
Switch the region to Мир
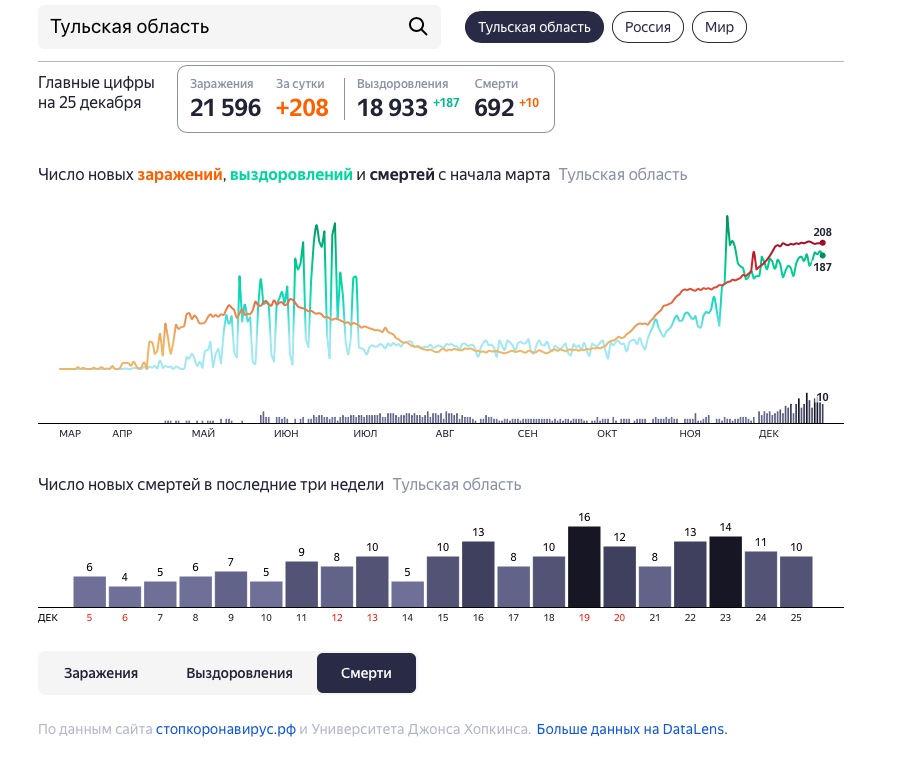[x=718, y=27]
